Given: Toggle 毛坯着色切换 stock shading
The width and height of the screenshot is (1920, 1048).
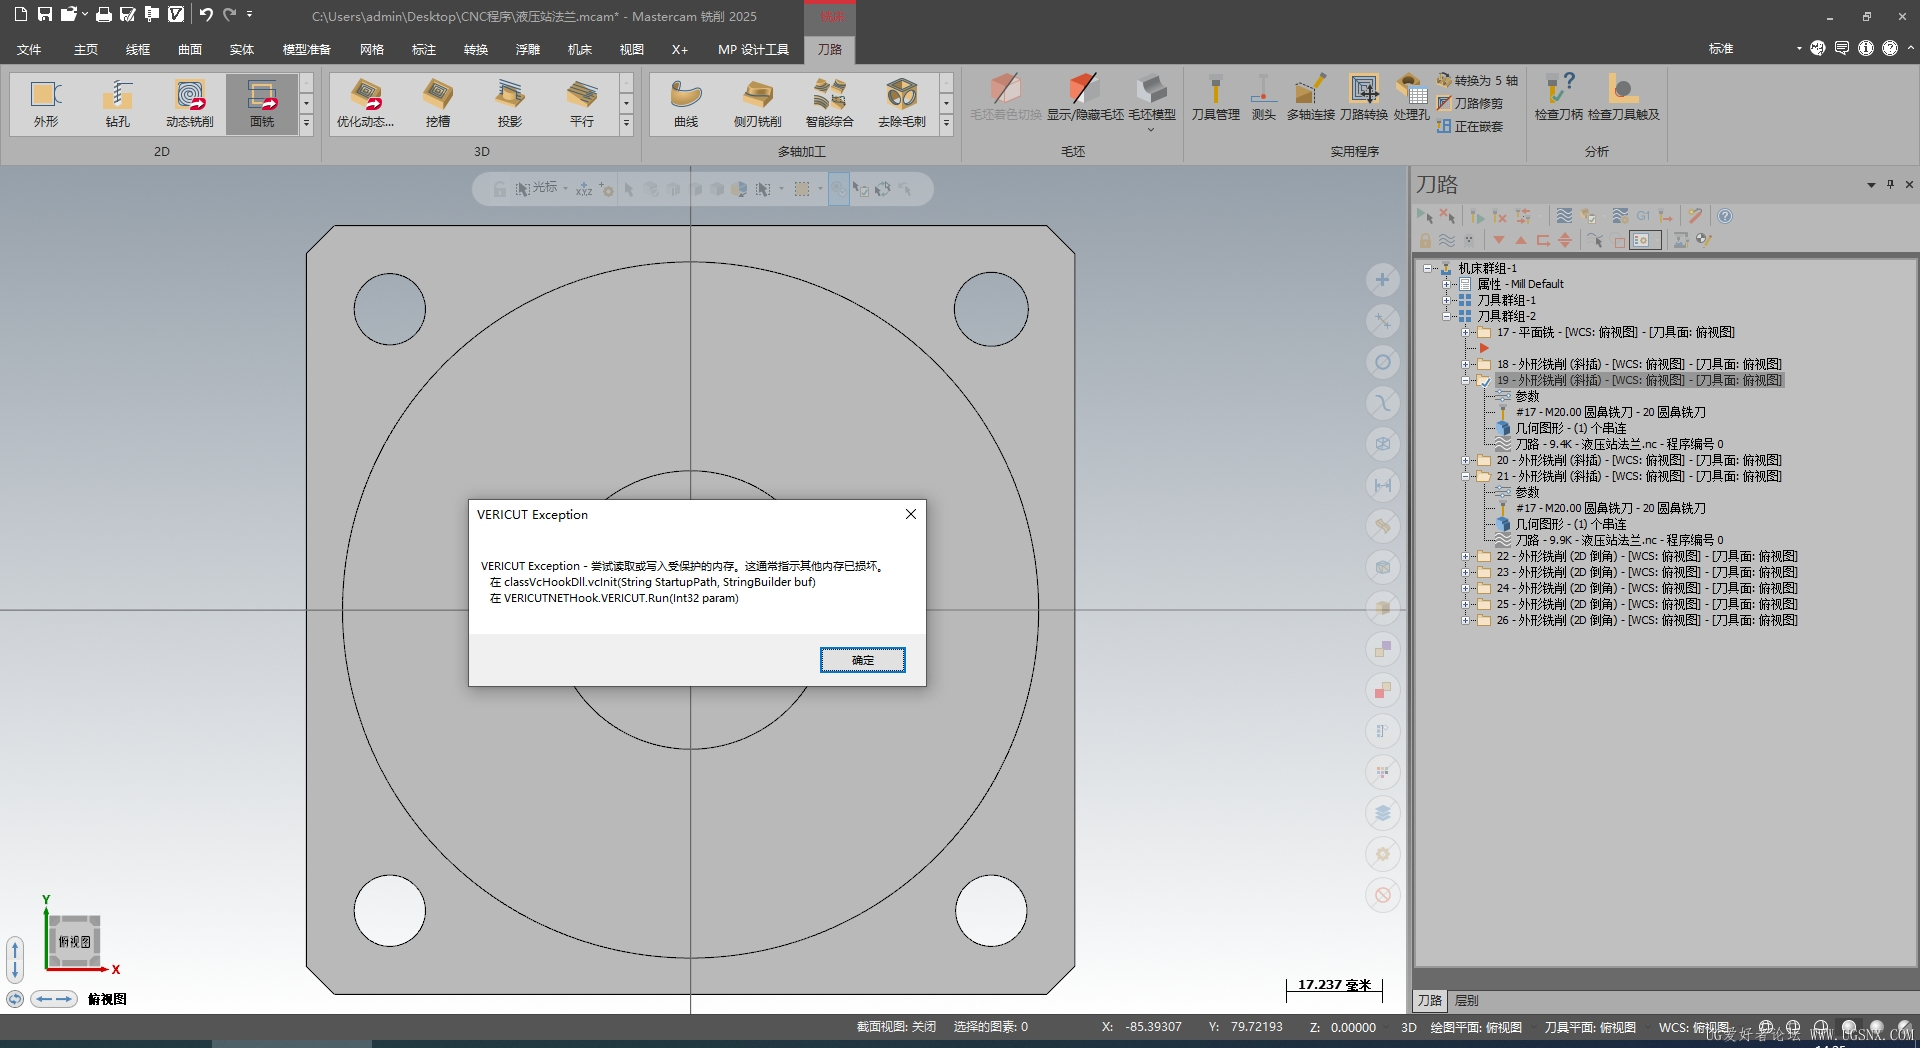Looking at the screenshot, I should (1005, 98).
